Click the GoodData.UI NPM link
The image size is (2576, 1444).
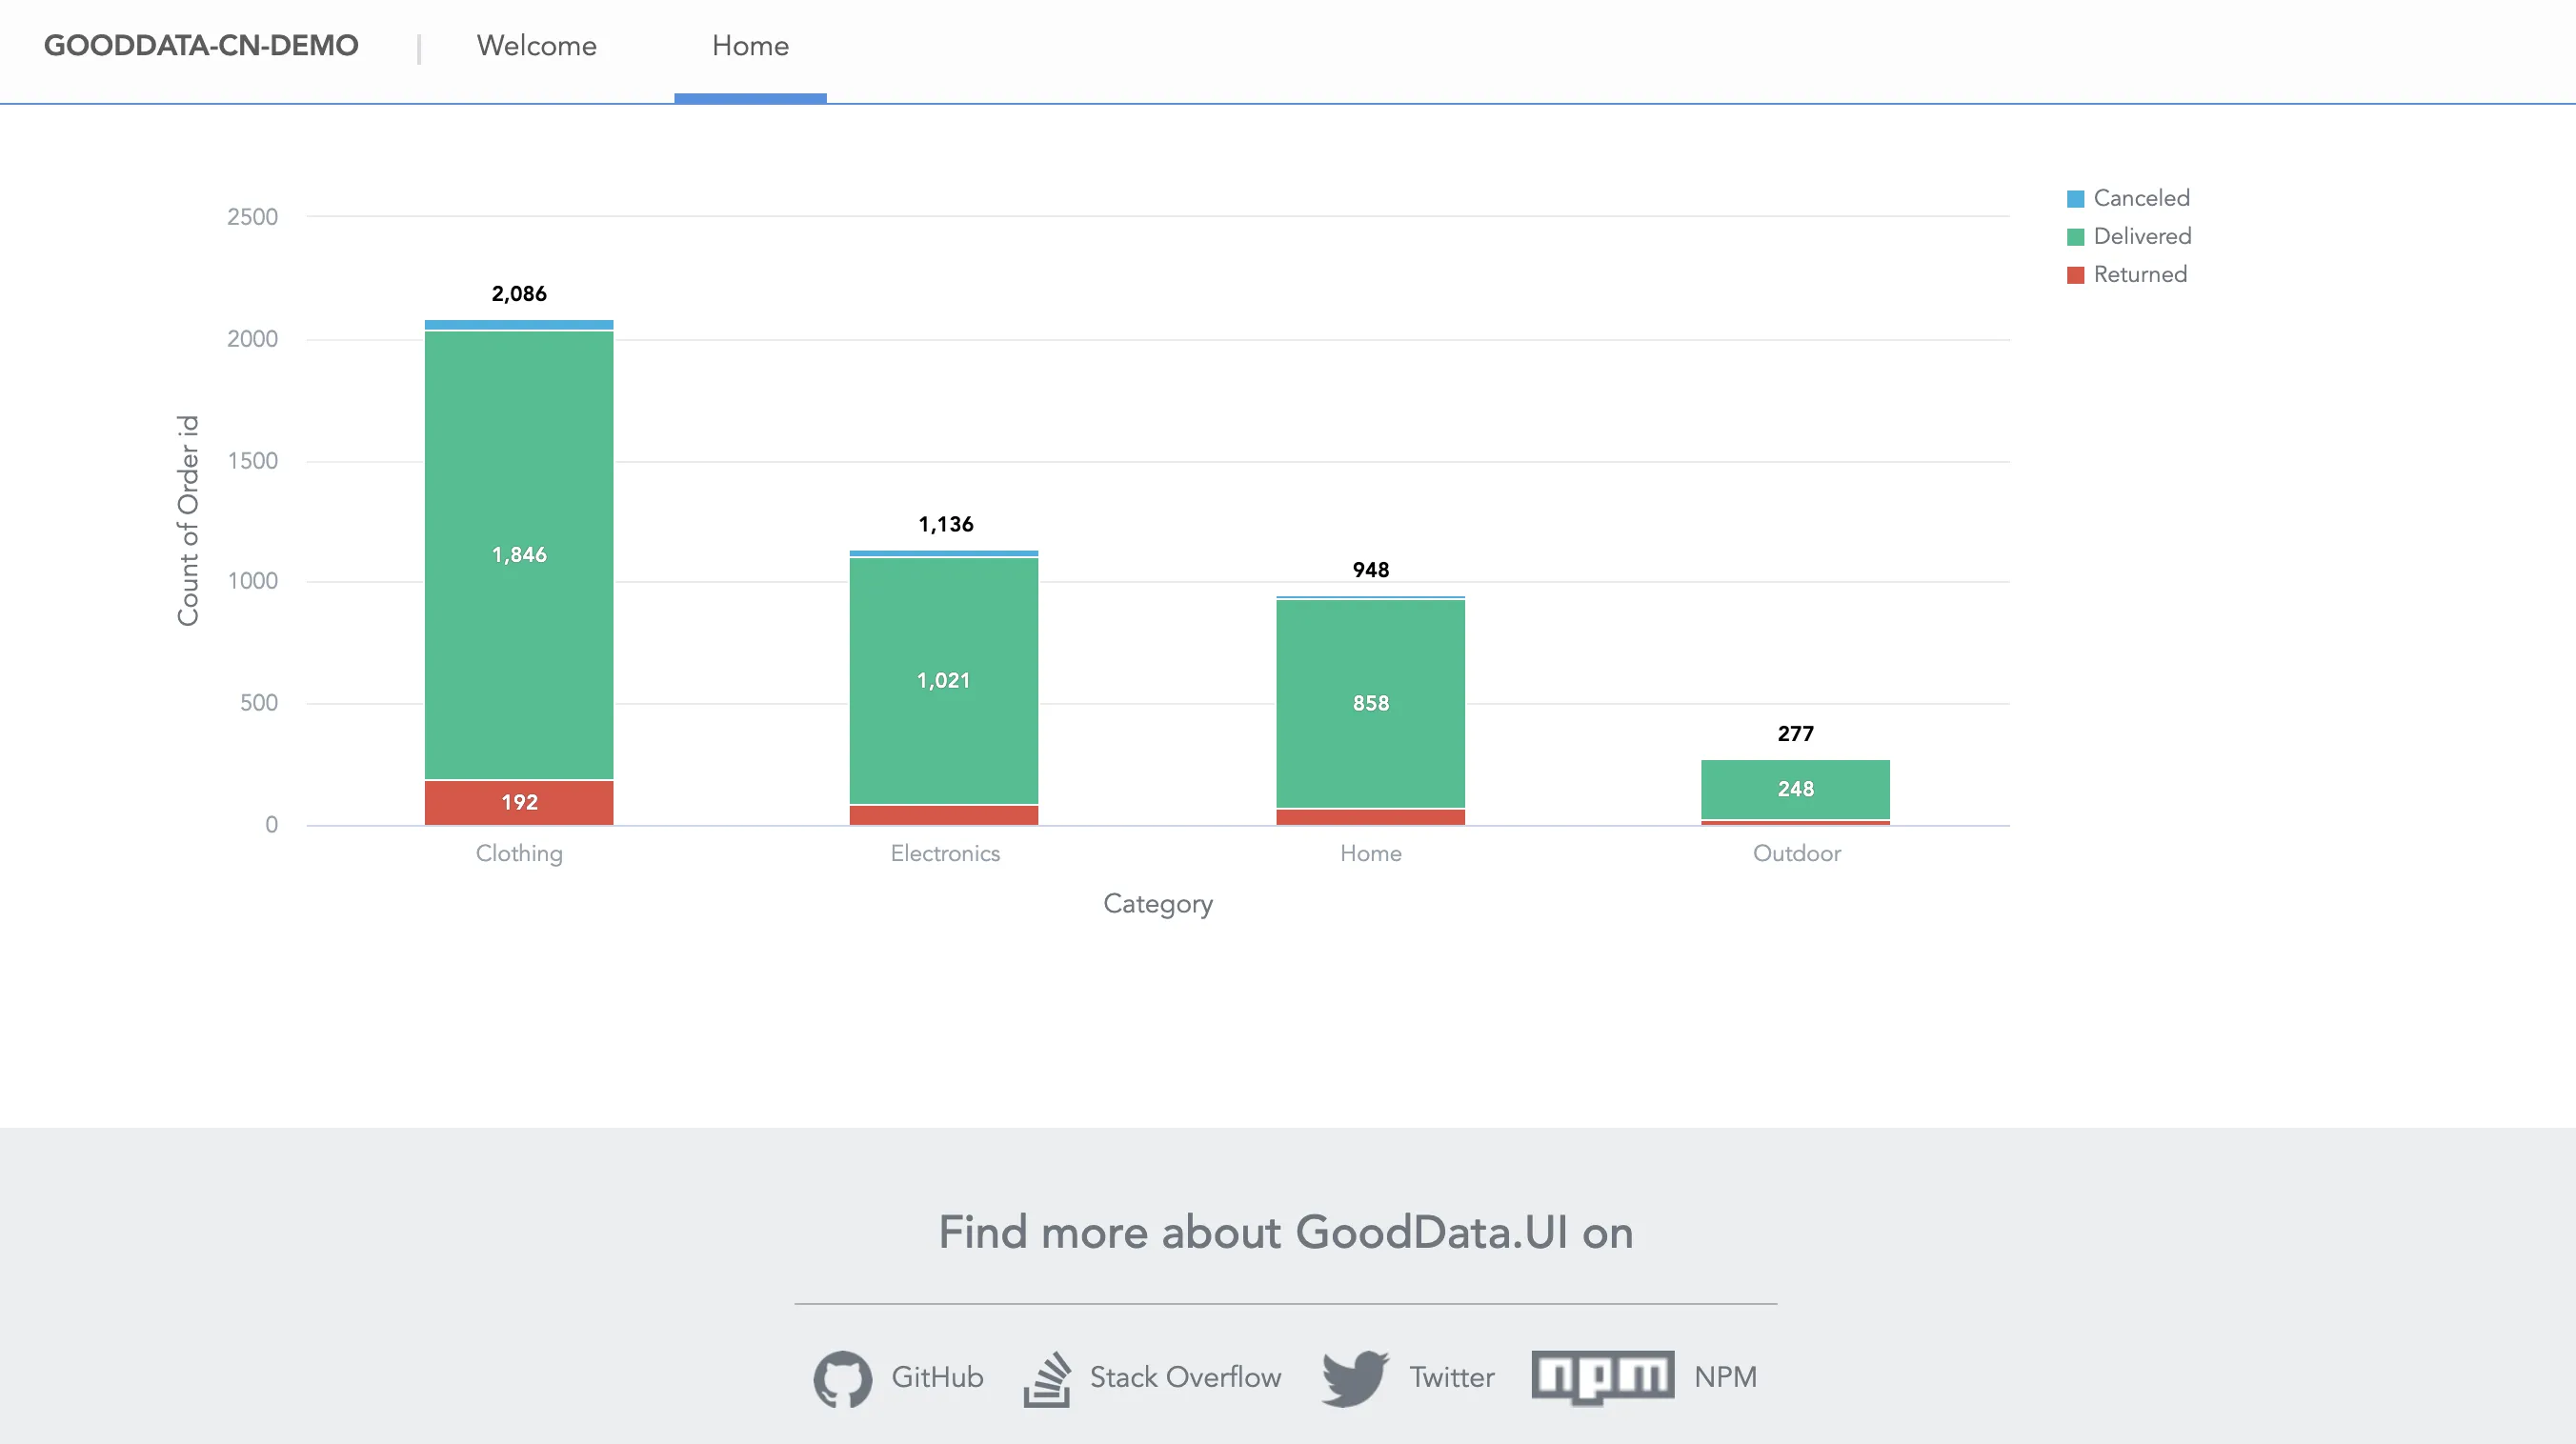tap(1643, 1376)
